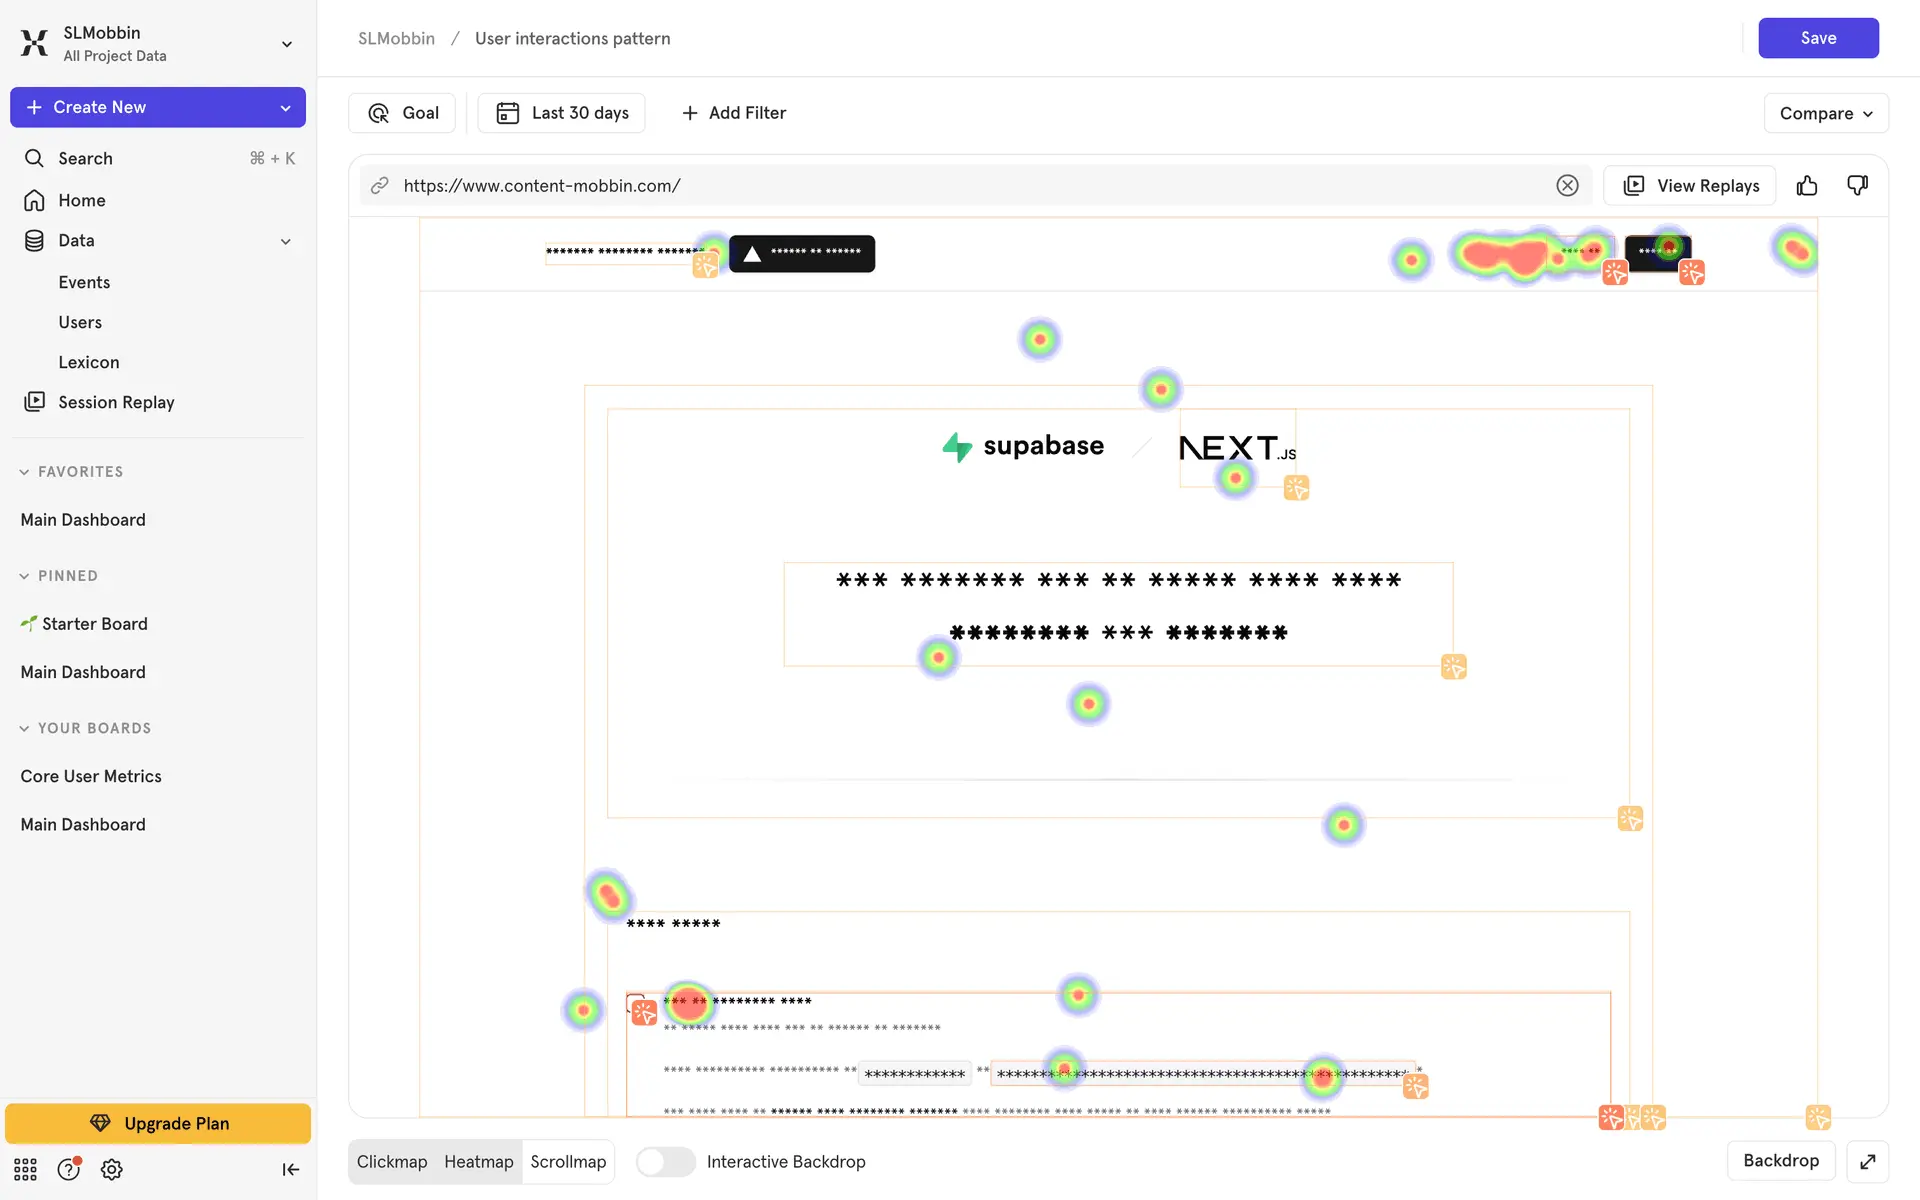Open the apps grid icon
1920x1200 pixels.
[25, 1169]
